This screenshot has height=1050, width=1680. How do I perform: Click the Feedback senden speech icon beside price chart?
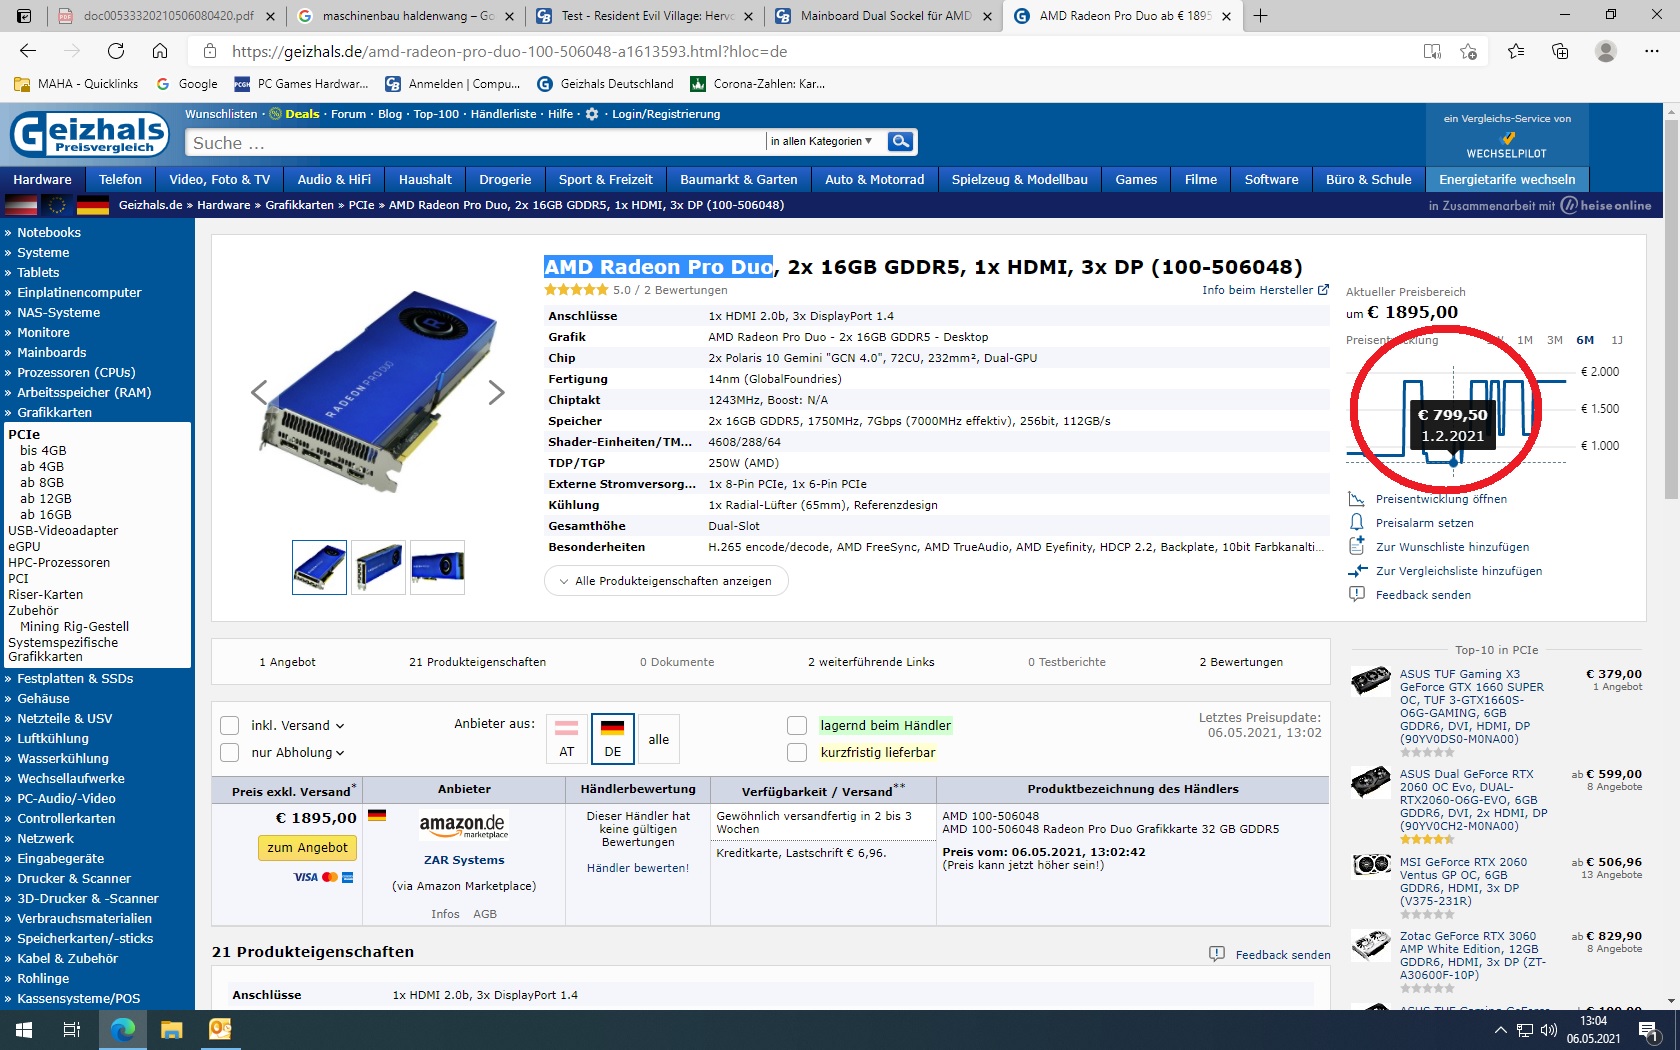(x=1356, y=594)
